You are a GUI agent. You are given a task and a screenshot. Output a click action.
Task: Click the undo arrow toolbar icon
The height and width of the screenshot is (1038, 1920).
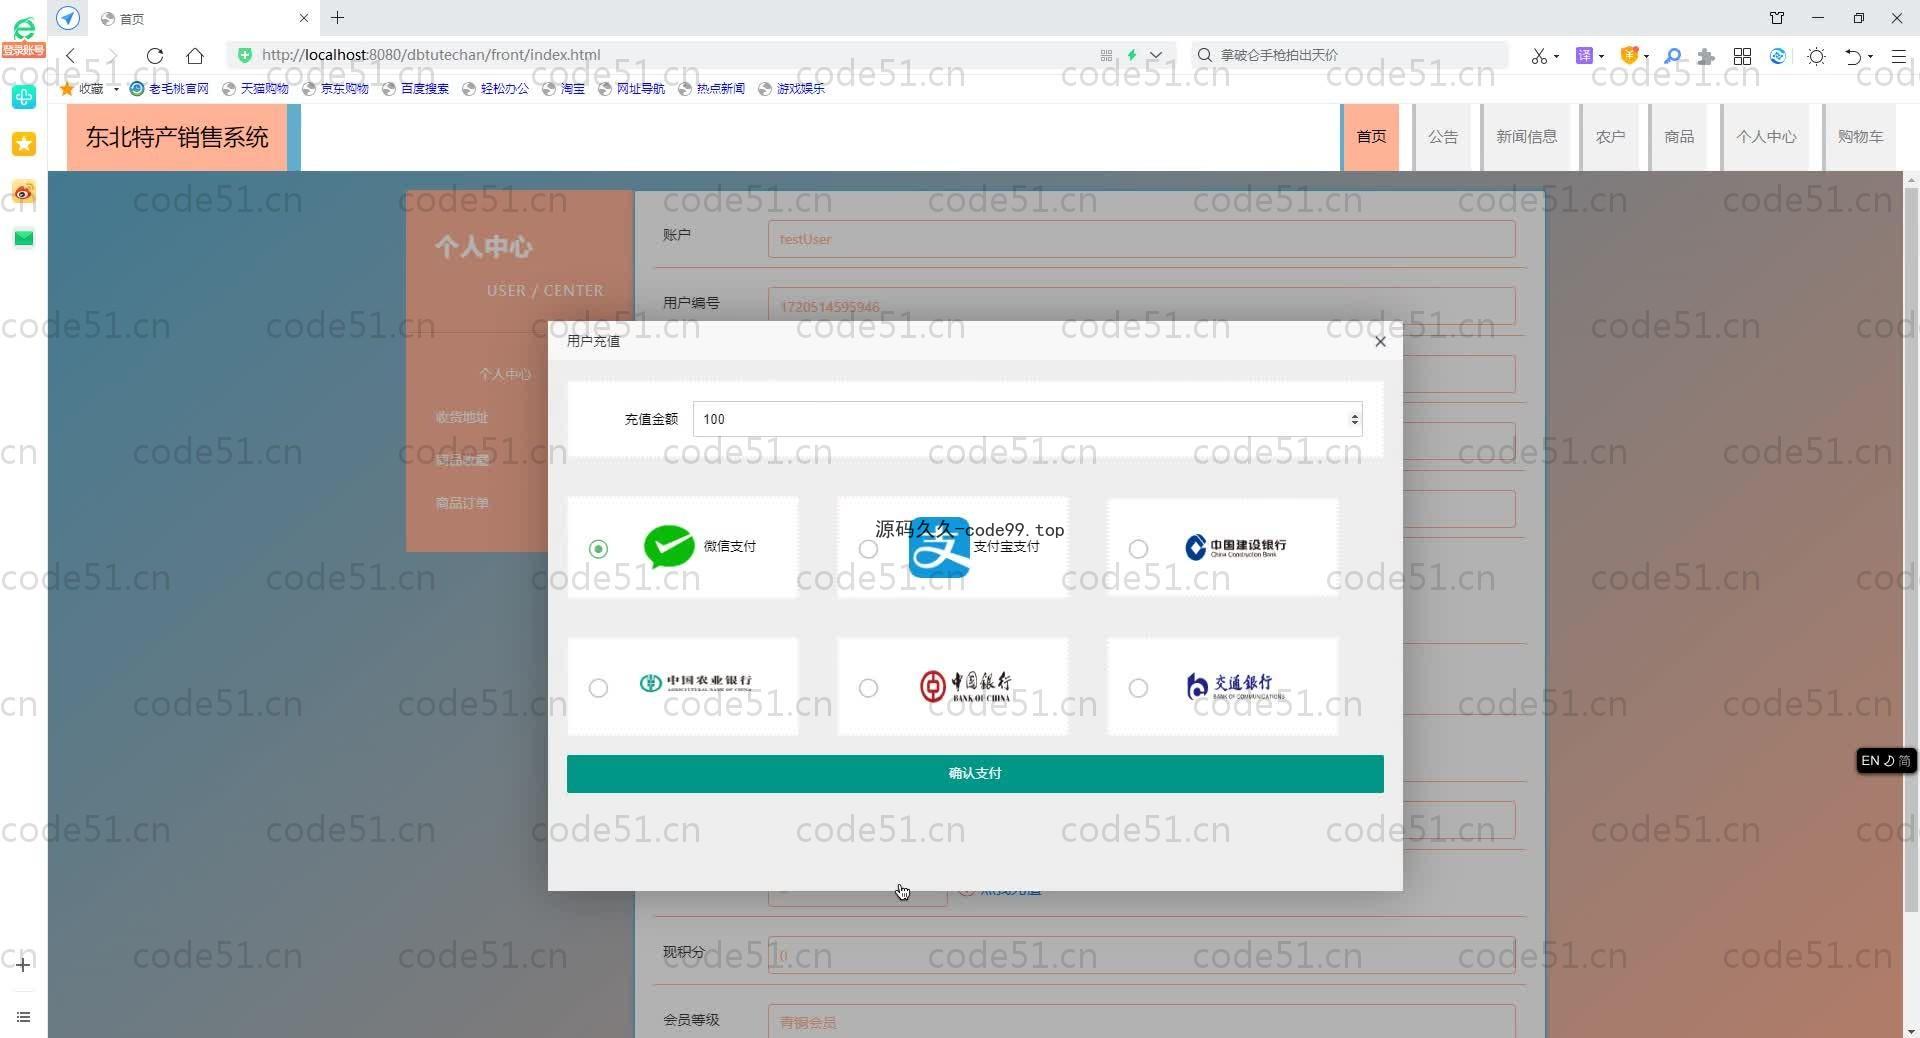[1853, 56]
